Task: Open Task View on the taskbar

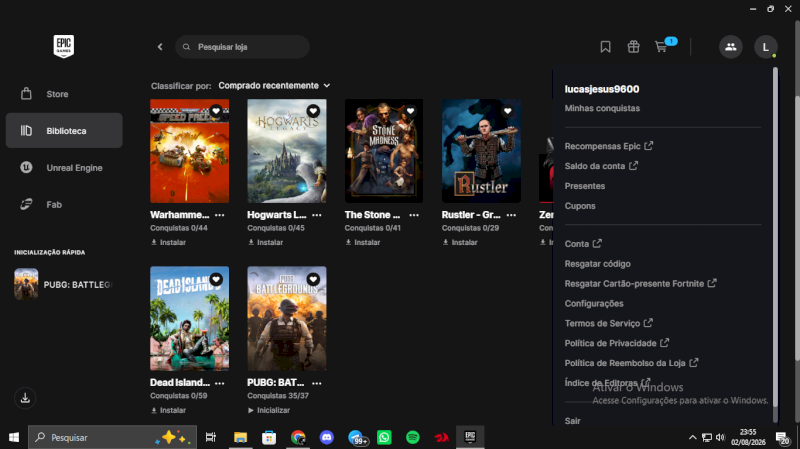Action: pyautogui.click(x=211, y=437)
